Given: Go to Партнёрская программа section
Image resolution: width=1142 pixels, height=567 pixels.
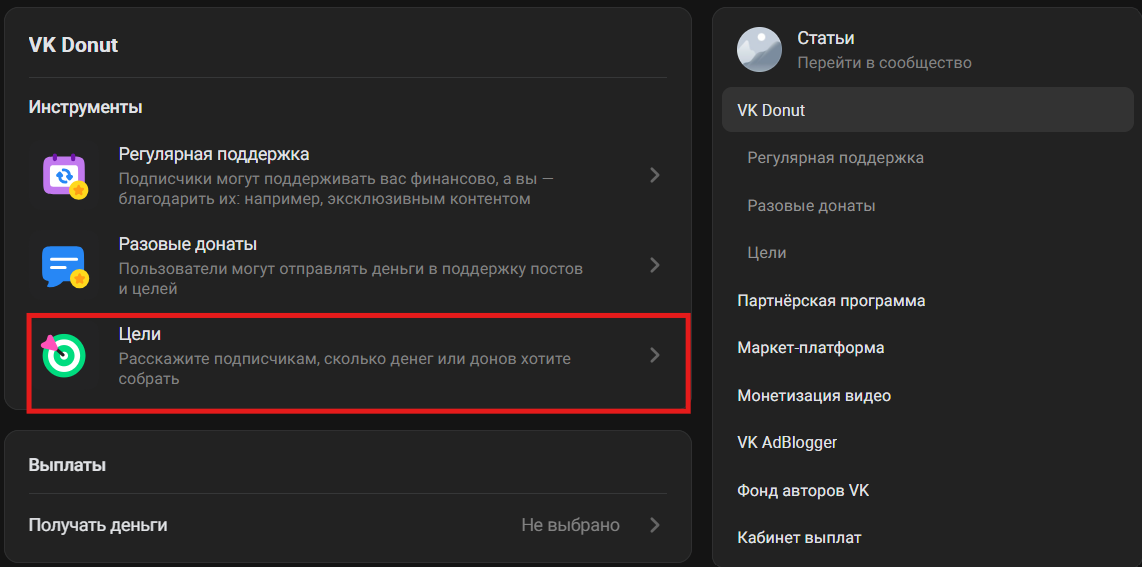Looking at the screenshot, I should click(x=831, y=300).
